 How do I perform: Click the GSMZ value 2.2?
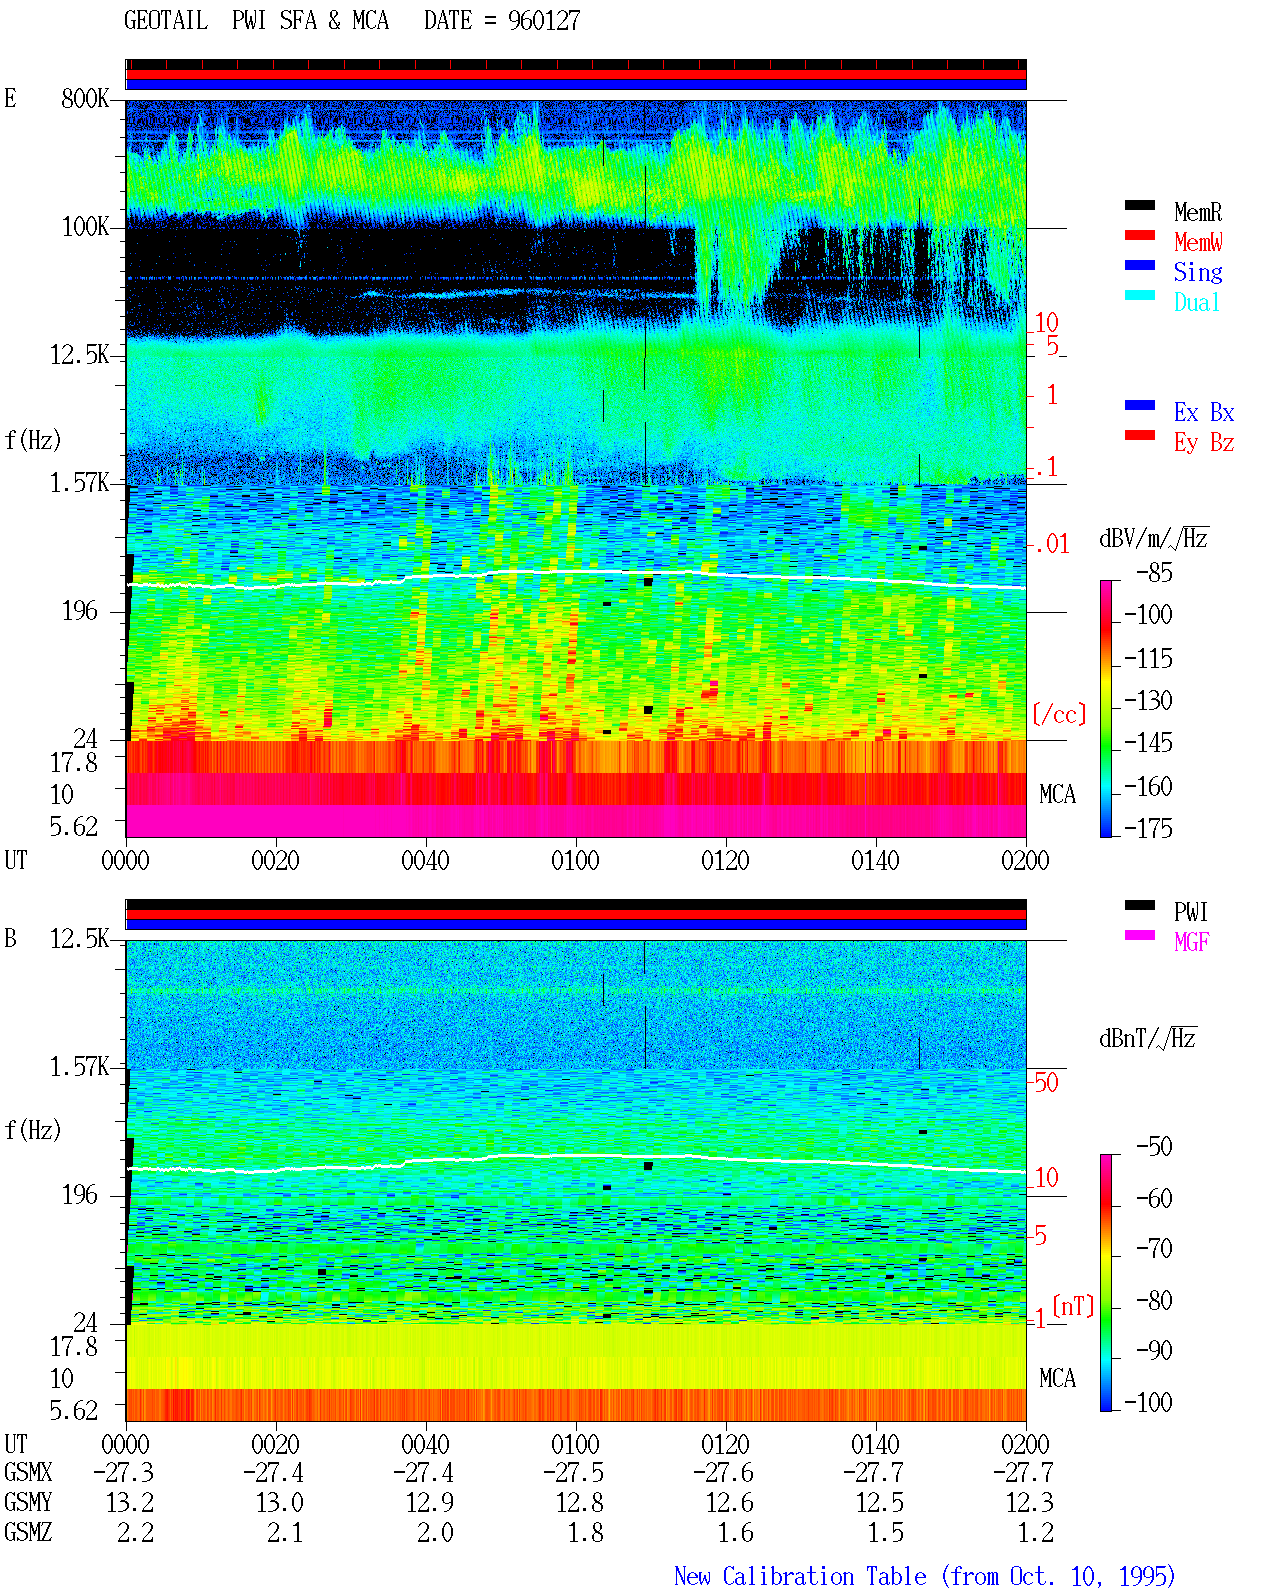tap(136, 1533)
